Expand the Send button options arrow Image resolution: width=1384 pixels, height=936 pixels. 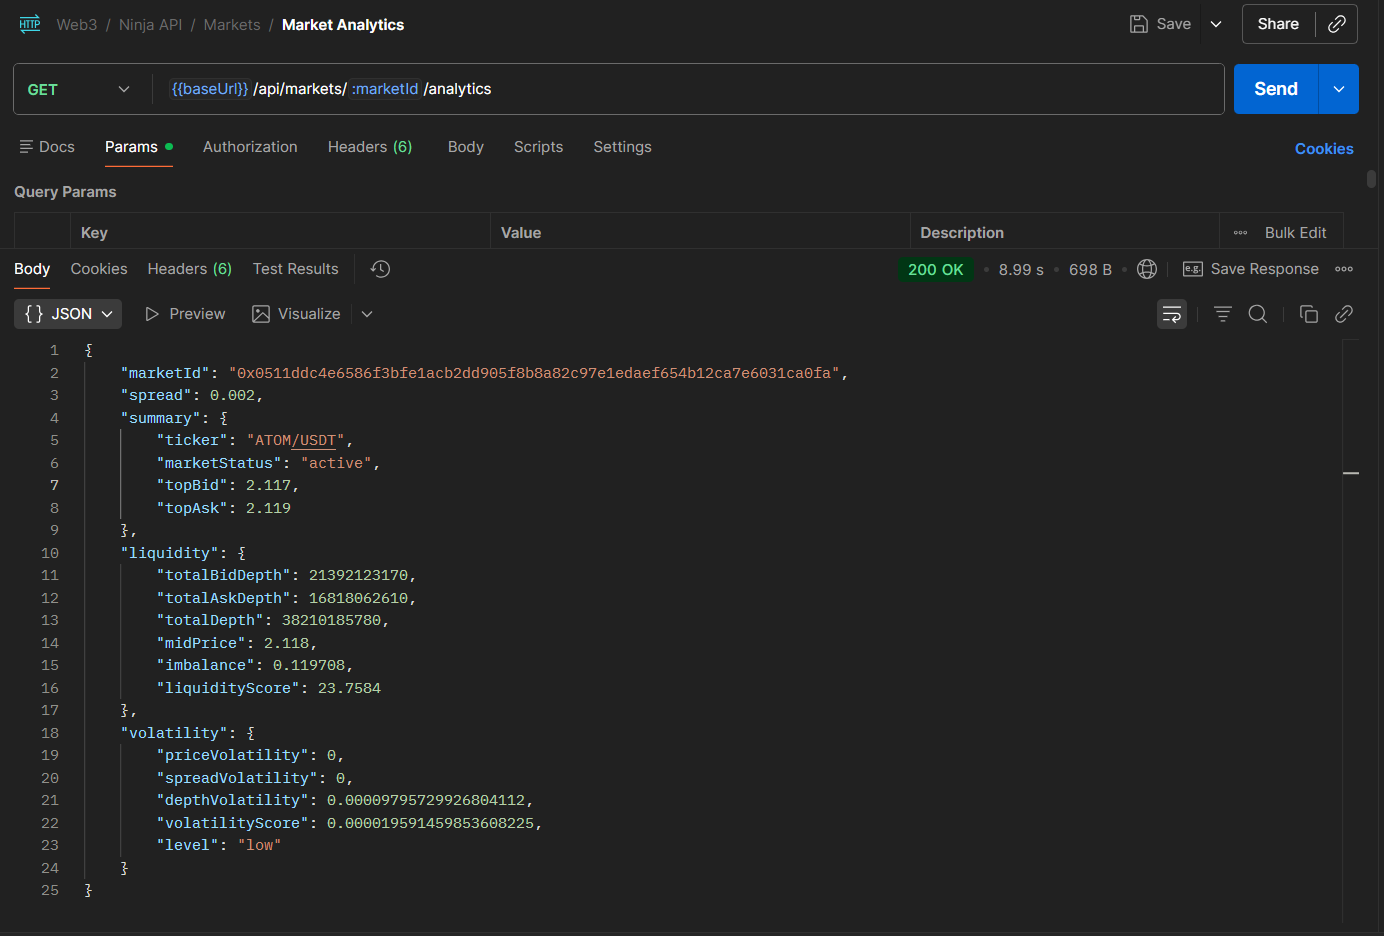1338,89
